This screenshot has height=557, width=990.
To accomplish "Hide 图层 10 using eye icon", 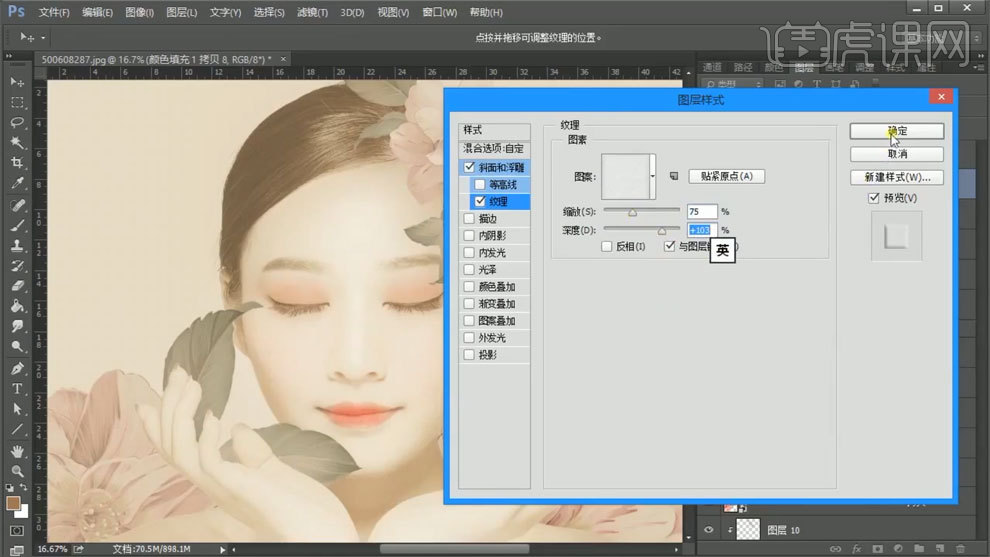I will pos(710,531).
